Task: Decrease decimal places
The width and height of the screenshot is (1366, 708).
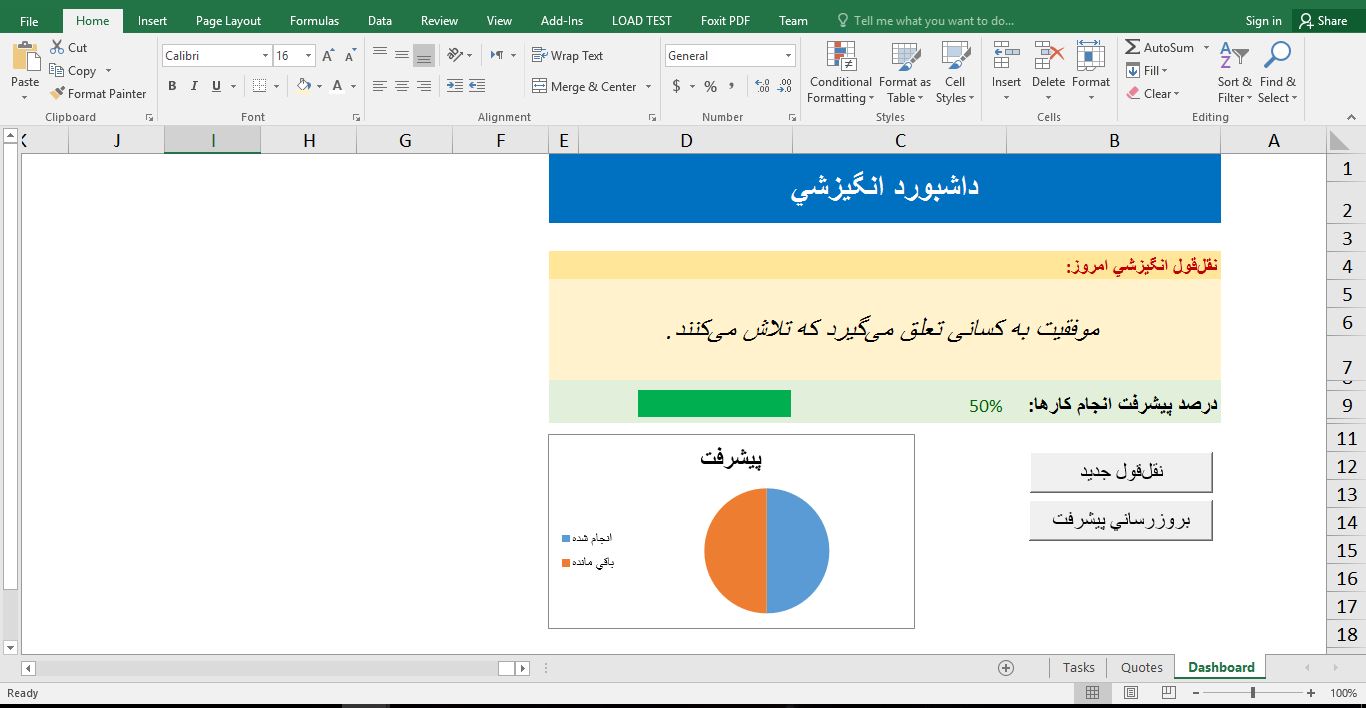Action: (x=785, y=86)
